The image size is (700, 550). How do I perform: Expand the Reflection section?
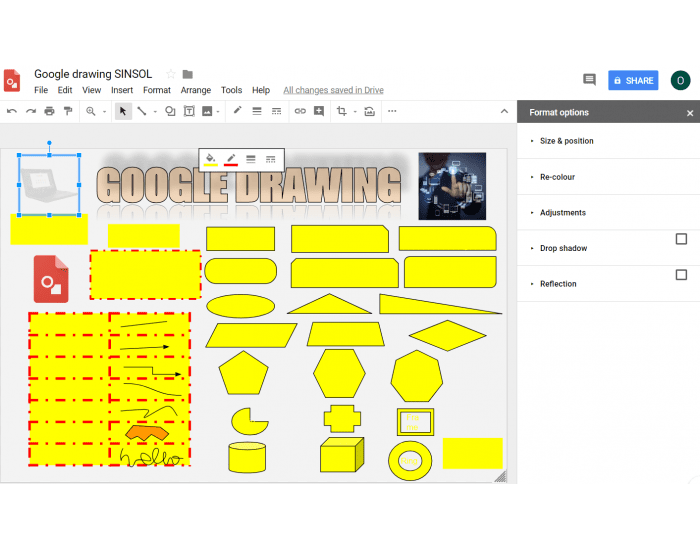pyautogui.click(x=558, y=284)
